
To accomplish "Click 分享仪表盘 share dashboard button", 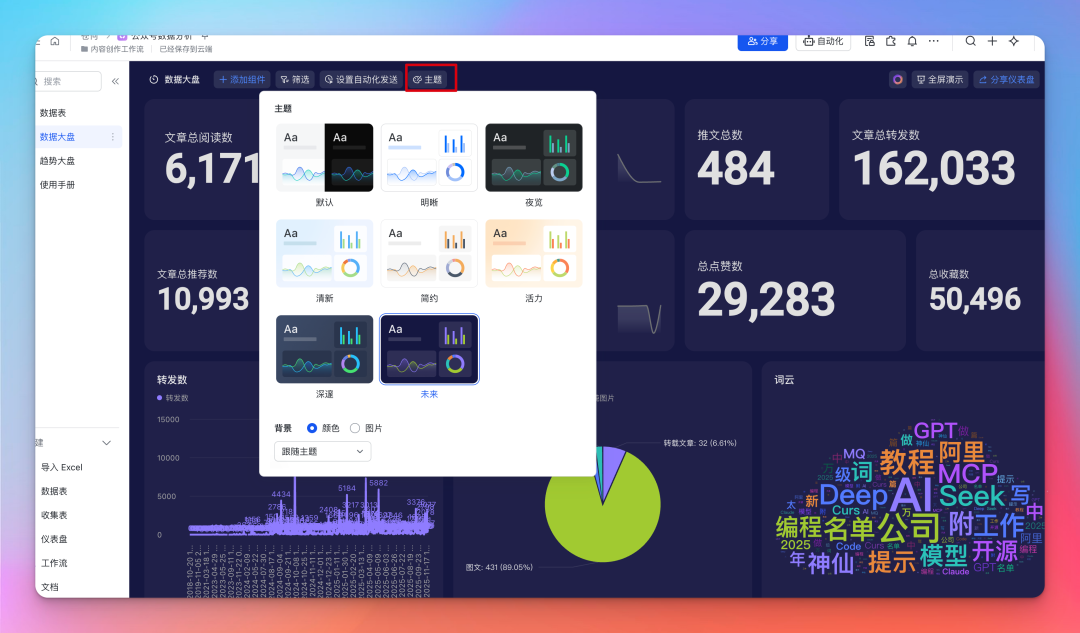I will pos(1006,80).
